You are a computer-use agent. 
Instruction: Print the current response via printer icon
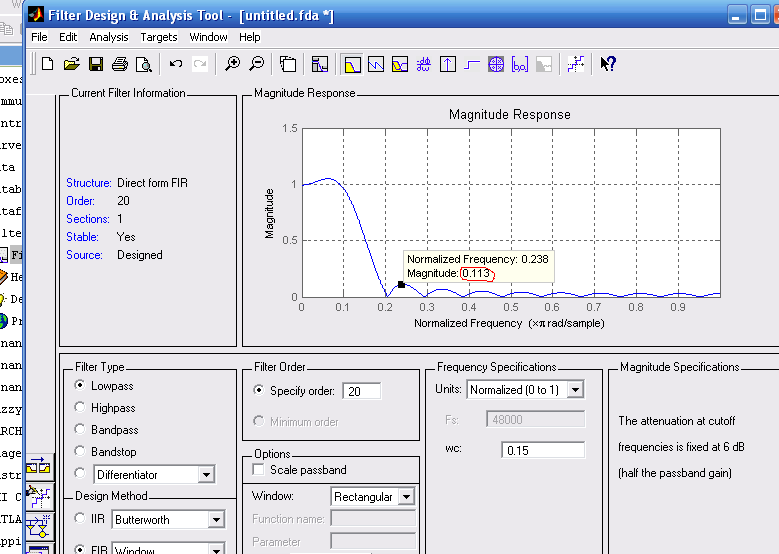(120, 64)
